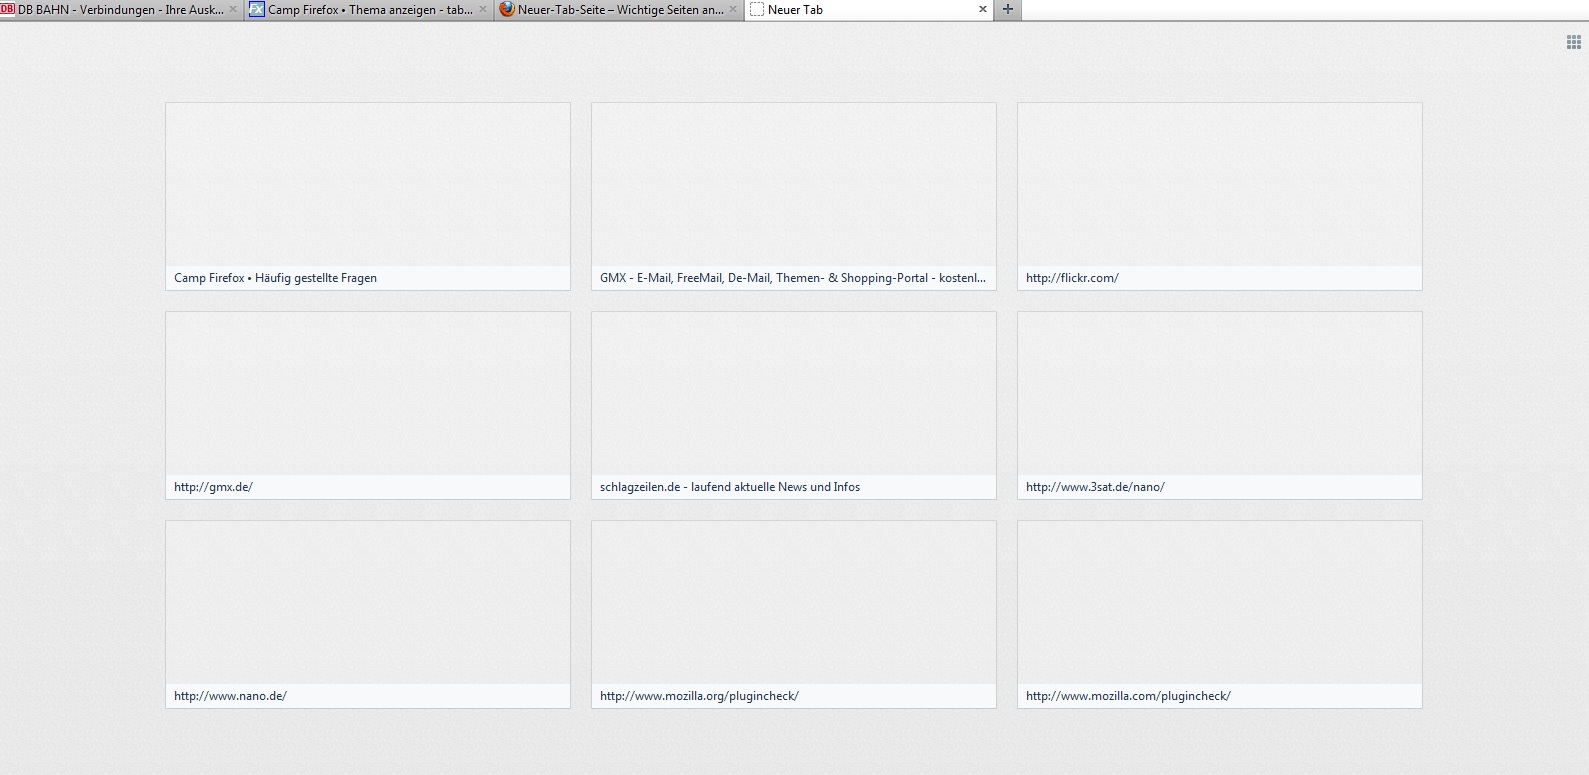Open the schlagzeilen.de news tile
The width and height of the screenshot is (1589, 775).
(x=794, y=405)
